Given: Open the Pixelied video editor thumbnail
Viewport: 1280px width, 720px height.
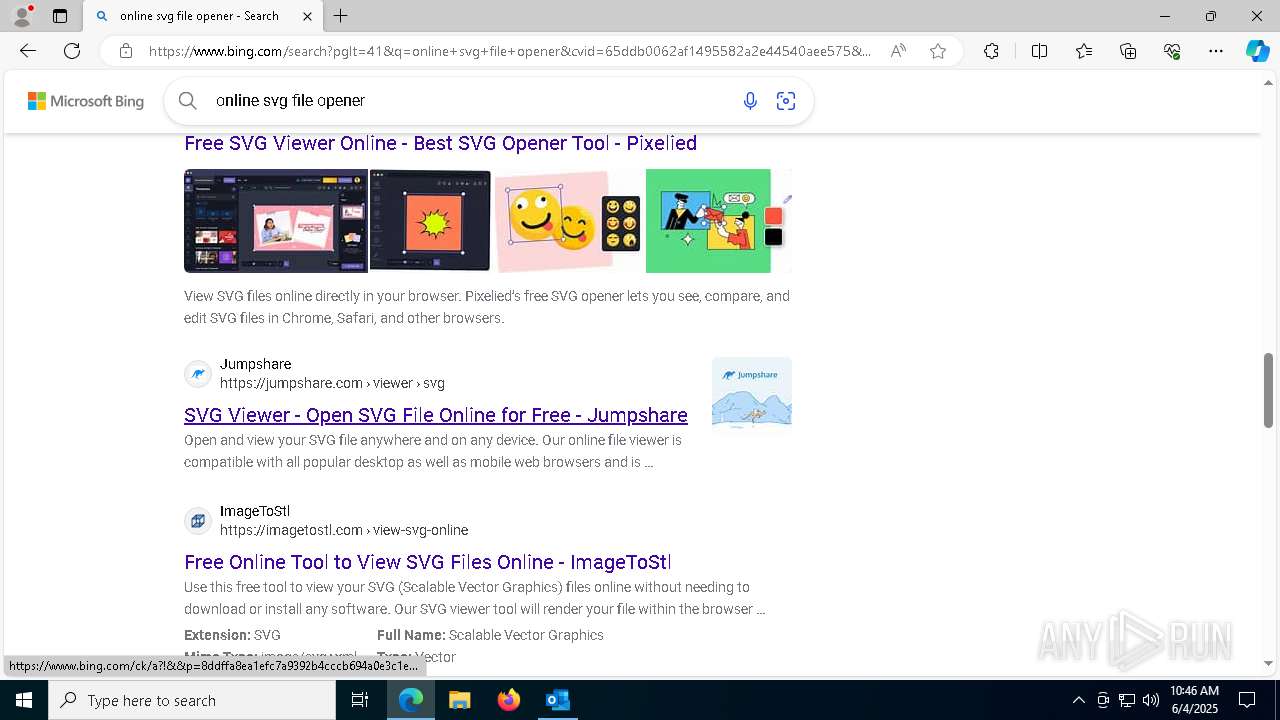Looking at the screenshot, I should [276, 221].
